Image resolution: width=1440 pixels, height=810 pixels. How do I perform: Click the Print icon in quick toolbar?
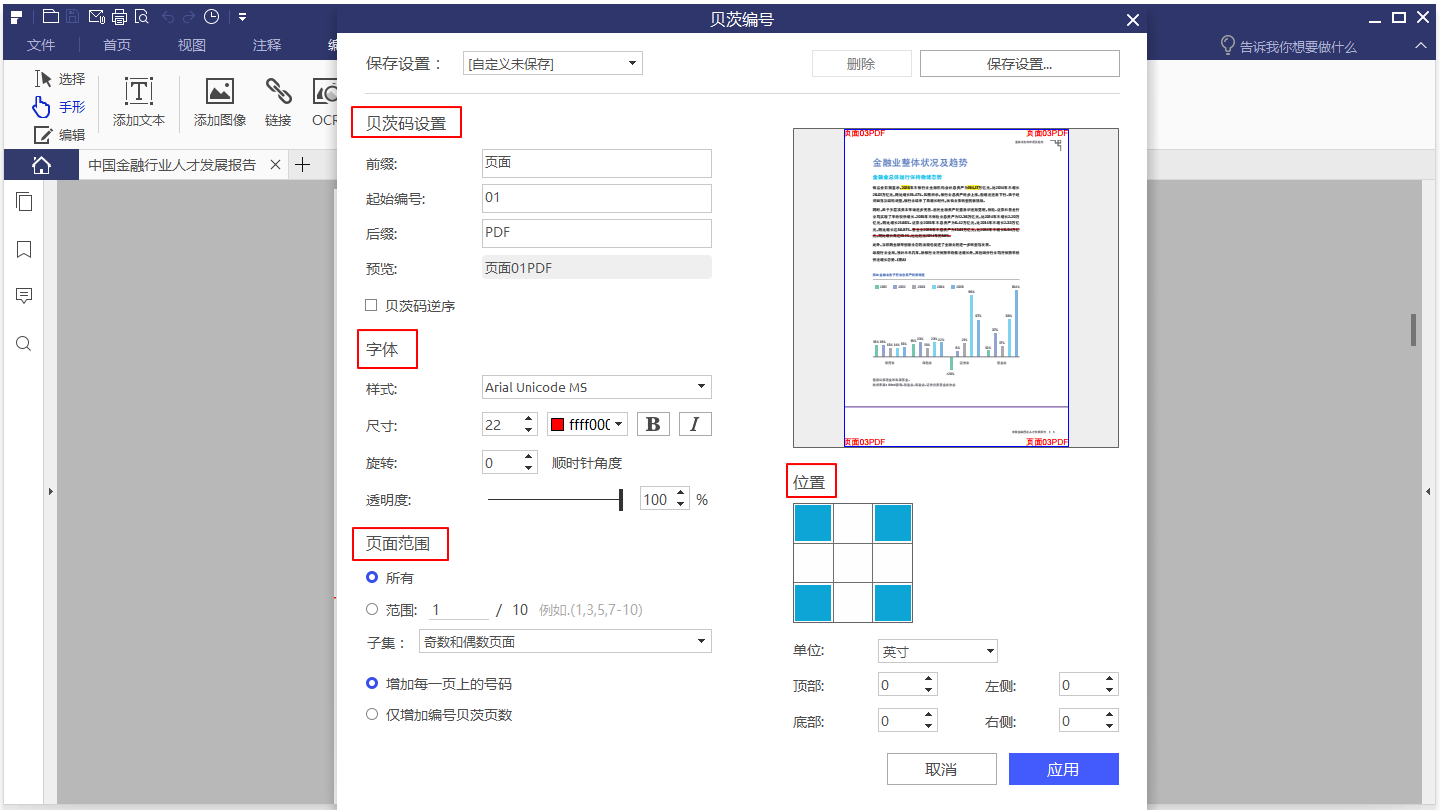click(119, 17)
